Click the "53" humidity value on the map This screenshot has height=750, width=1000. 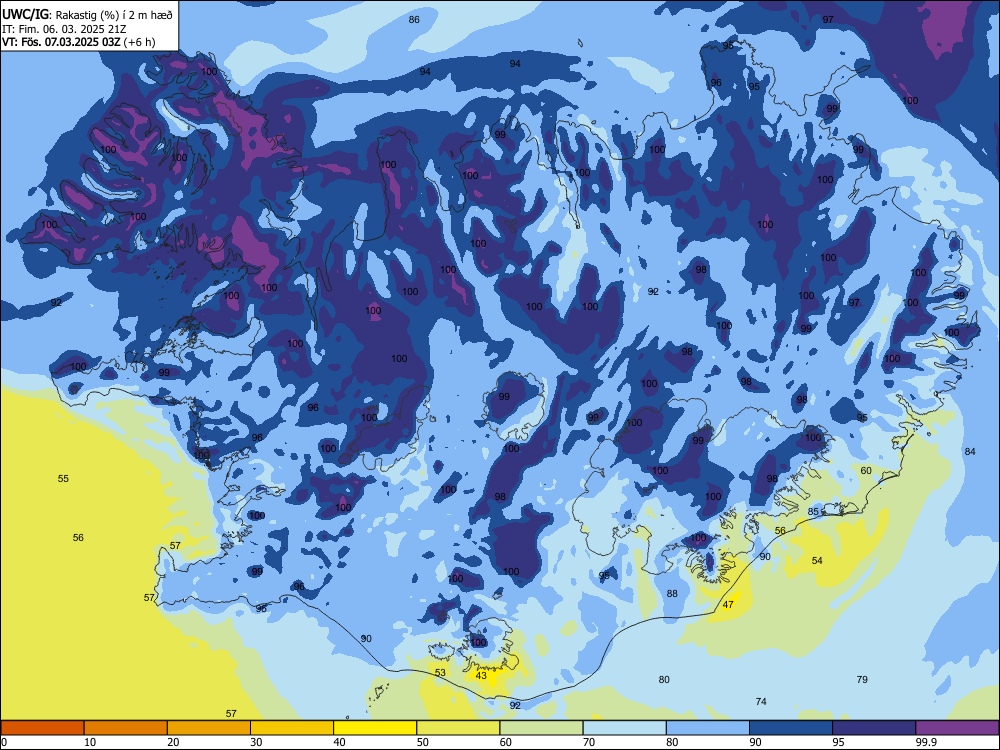pos(440,673)
